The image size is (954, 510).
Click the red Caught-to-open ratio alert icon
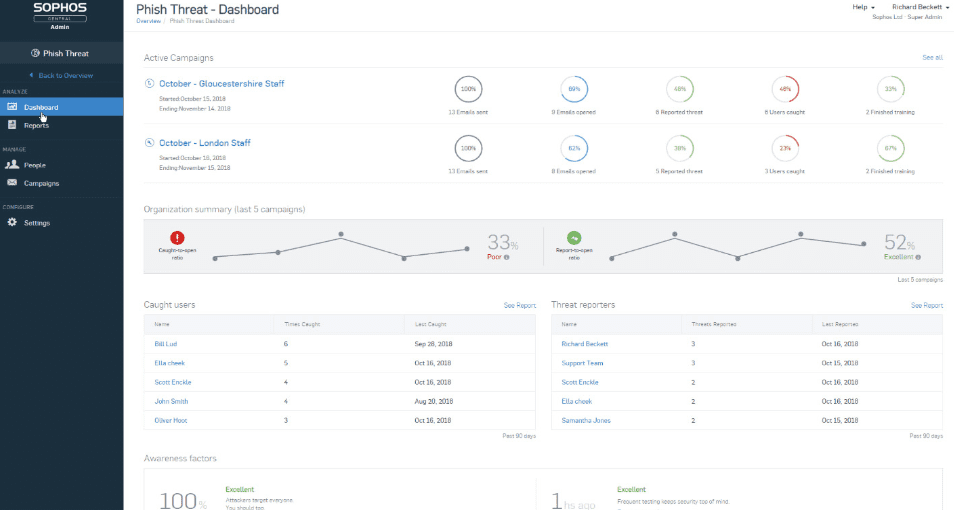177,238
